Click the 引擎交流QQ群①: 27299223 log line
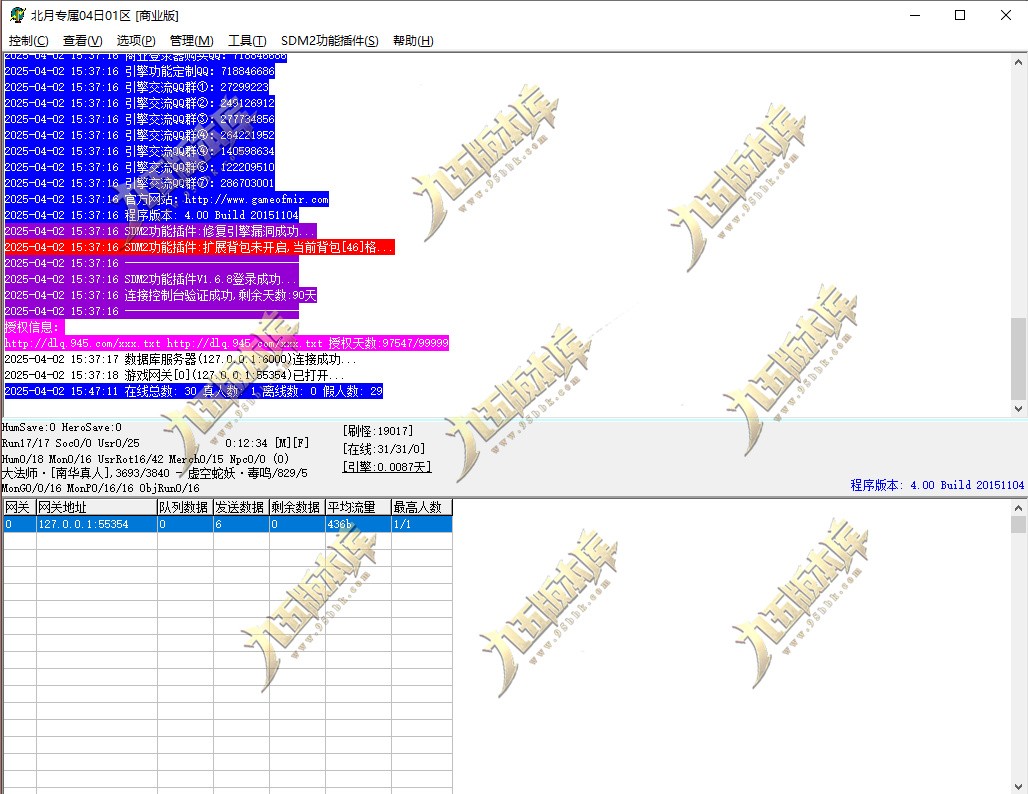 (136, 87)
